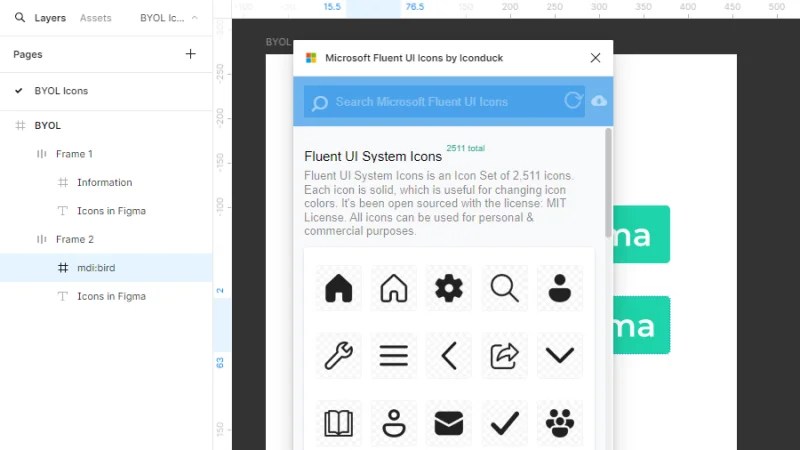Click the cloud download icon
Image resolution: width=800 pixels, height=450 pixels.
[599, 101]
